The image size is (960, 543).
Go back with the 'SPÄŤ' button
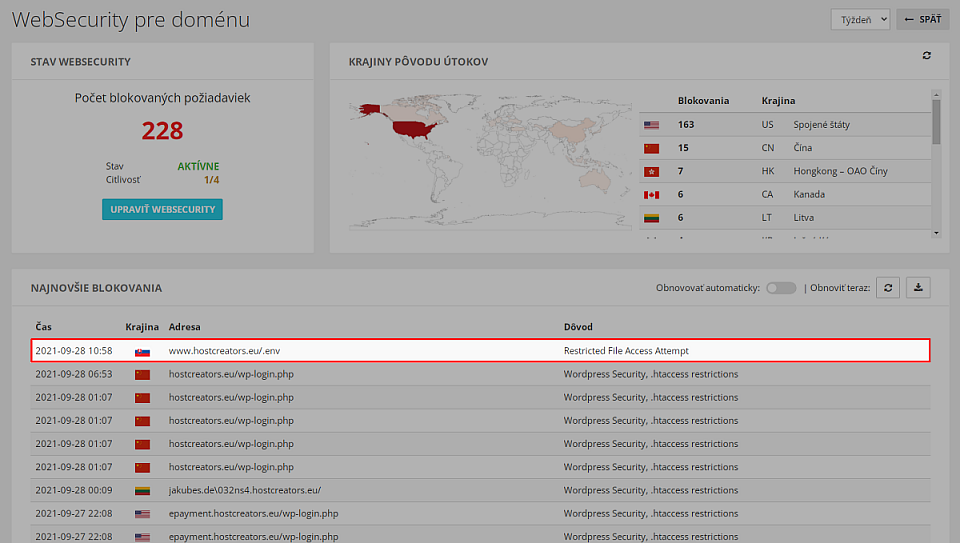923,20
